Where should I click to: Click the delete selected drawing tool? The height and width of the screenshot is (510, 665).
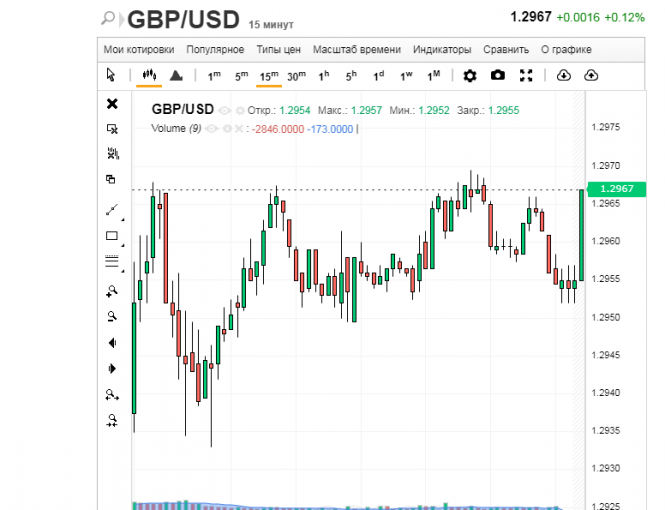[x=112, y=129]
